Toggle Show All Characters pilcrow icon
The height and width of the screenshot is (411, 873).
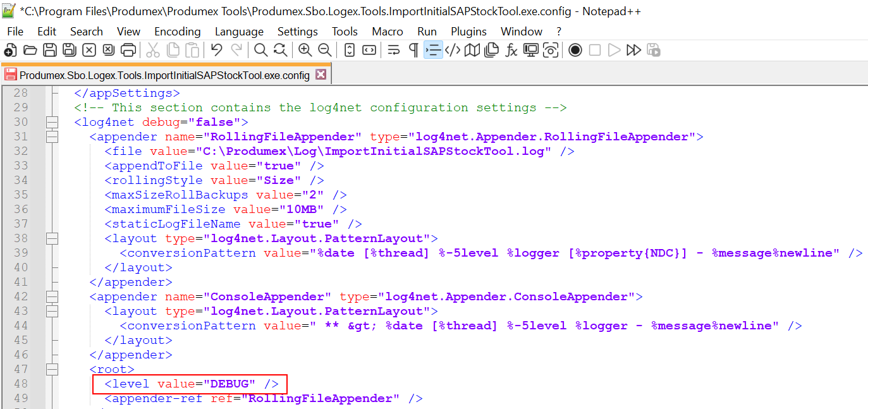pos(413,51)
